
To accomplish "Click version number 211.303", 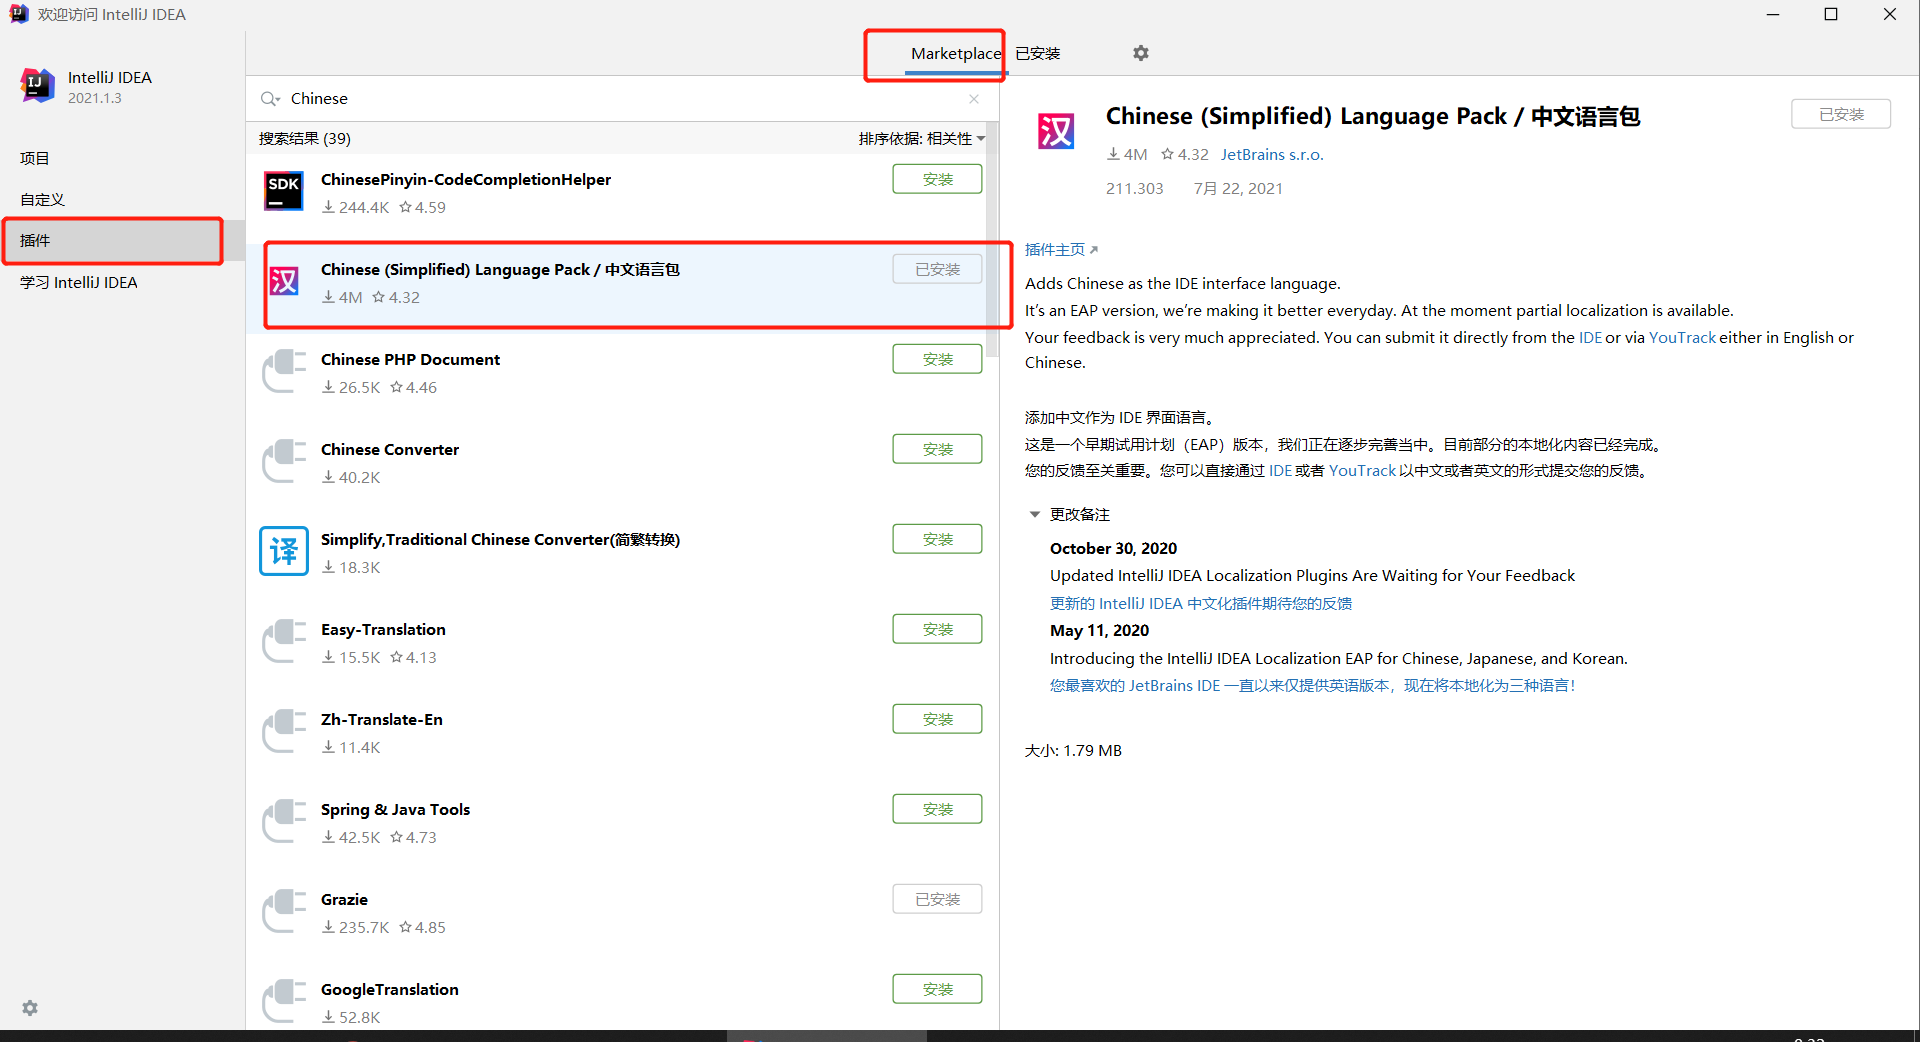I will coord(1134,189).
